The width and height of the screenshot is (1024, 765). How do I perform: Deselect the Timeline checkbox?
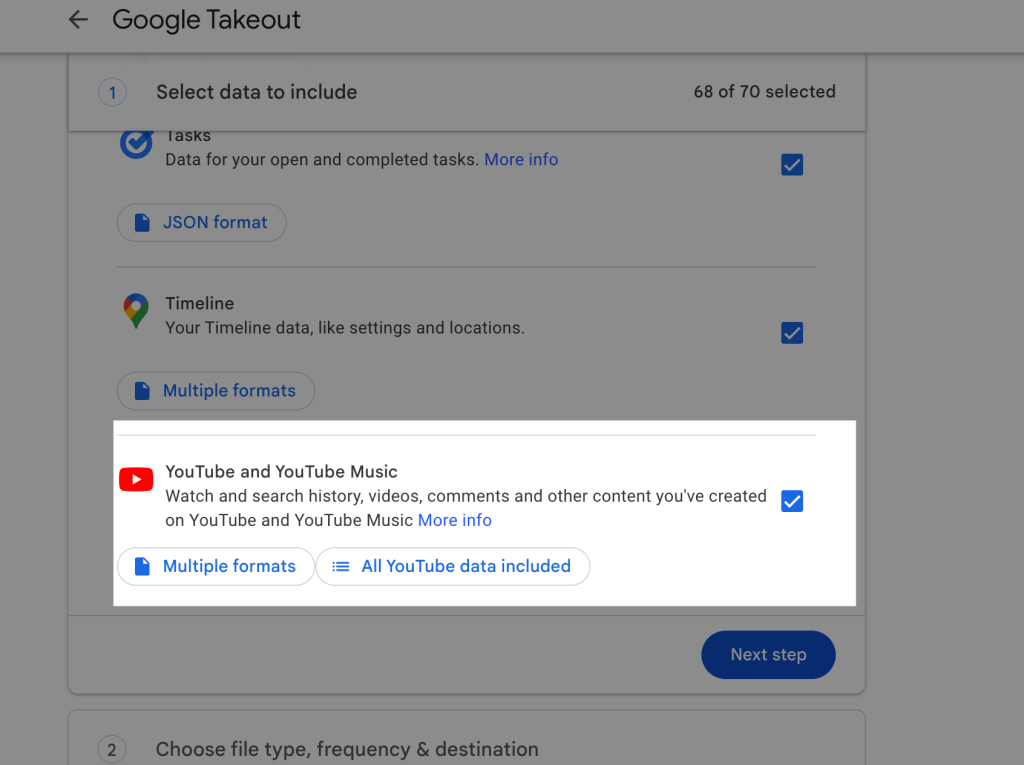(x=792, y=333)
